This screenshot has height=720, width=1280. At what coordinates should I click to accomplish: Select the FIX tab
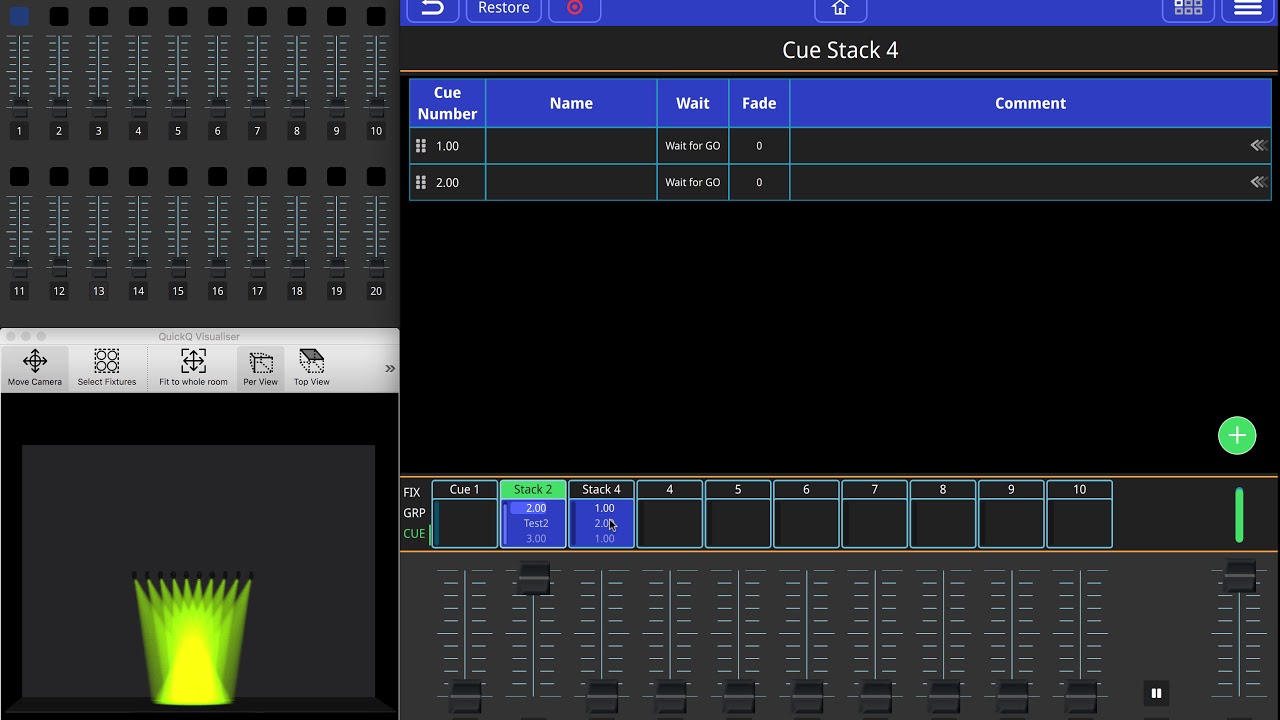click(x=412, y=492)
